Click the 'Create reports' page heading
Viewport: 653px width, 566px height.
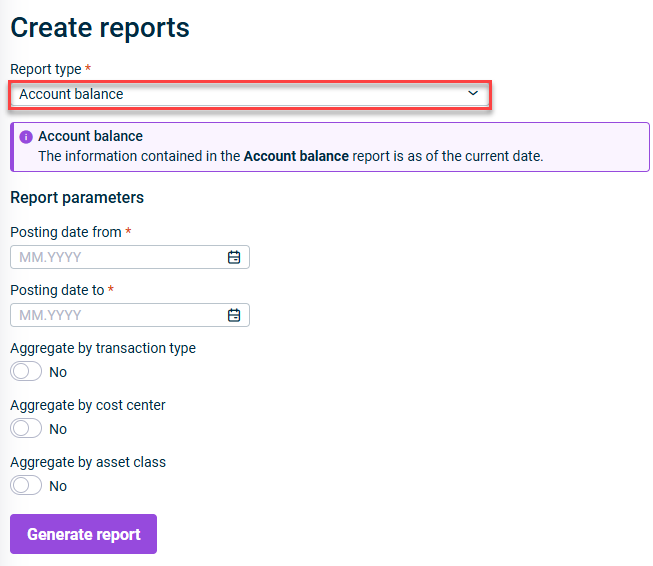[x=100, y=28]
